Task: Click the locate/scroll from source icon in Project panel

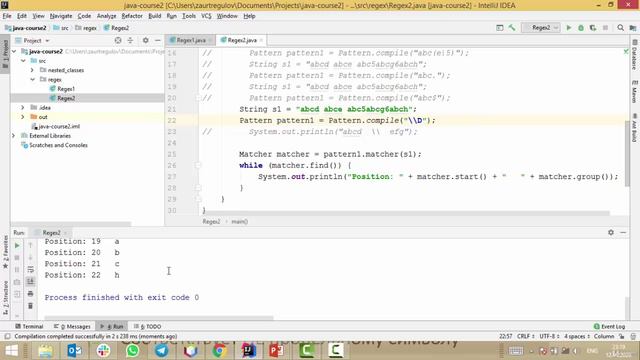Action: tap(118, 40)
